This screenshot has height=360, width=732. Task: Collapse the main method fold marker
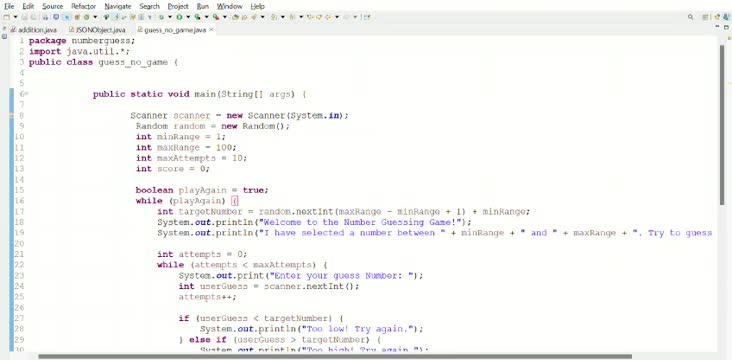pyautogui.click(x=26, y=94)
